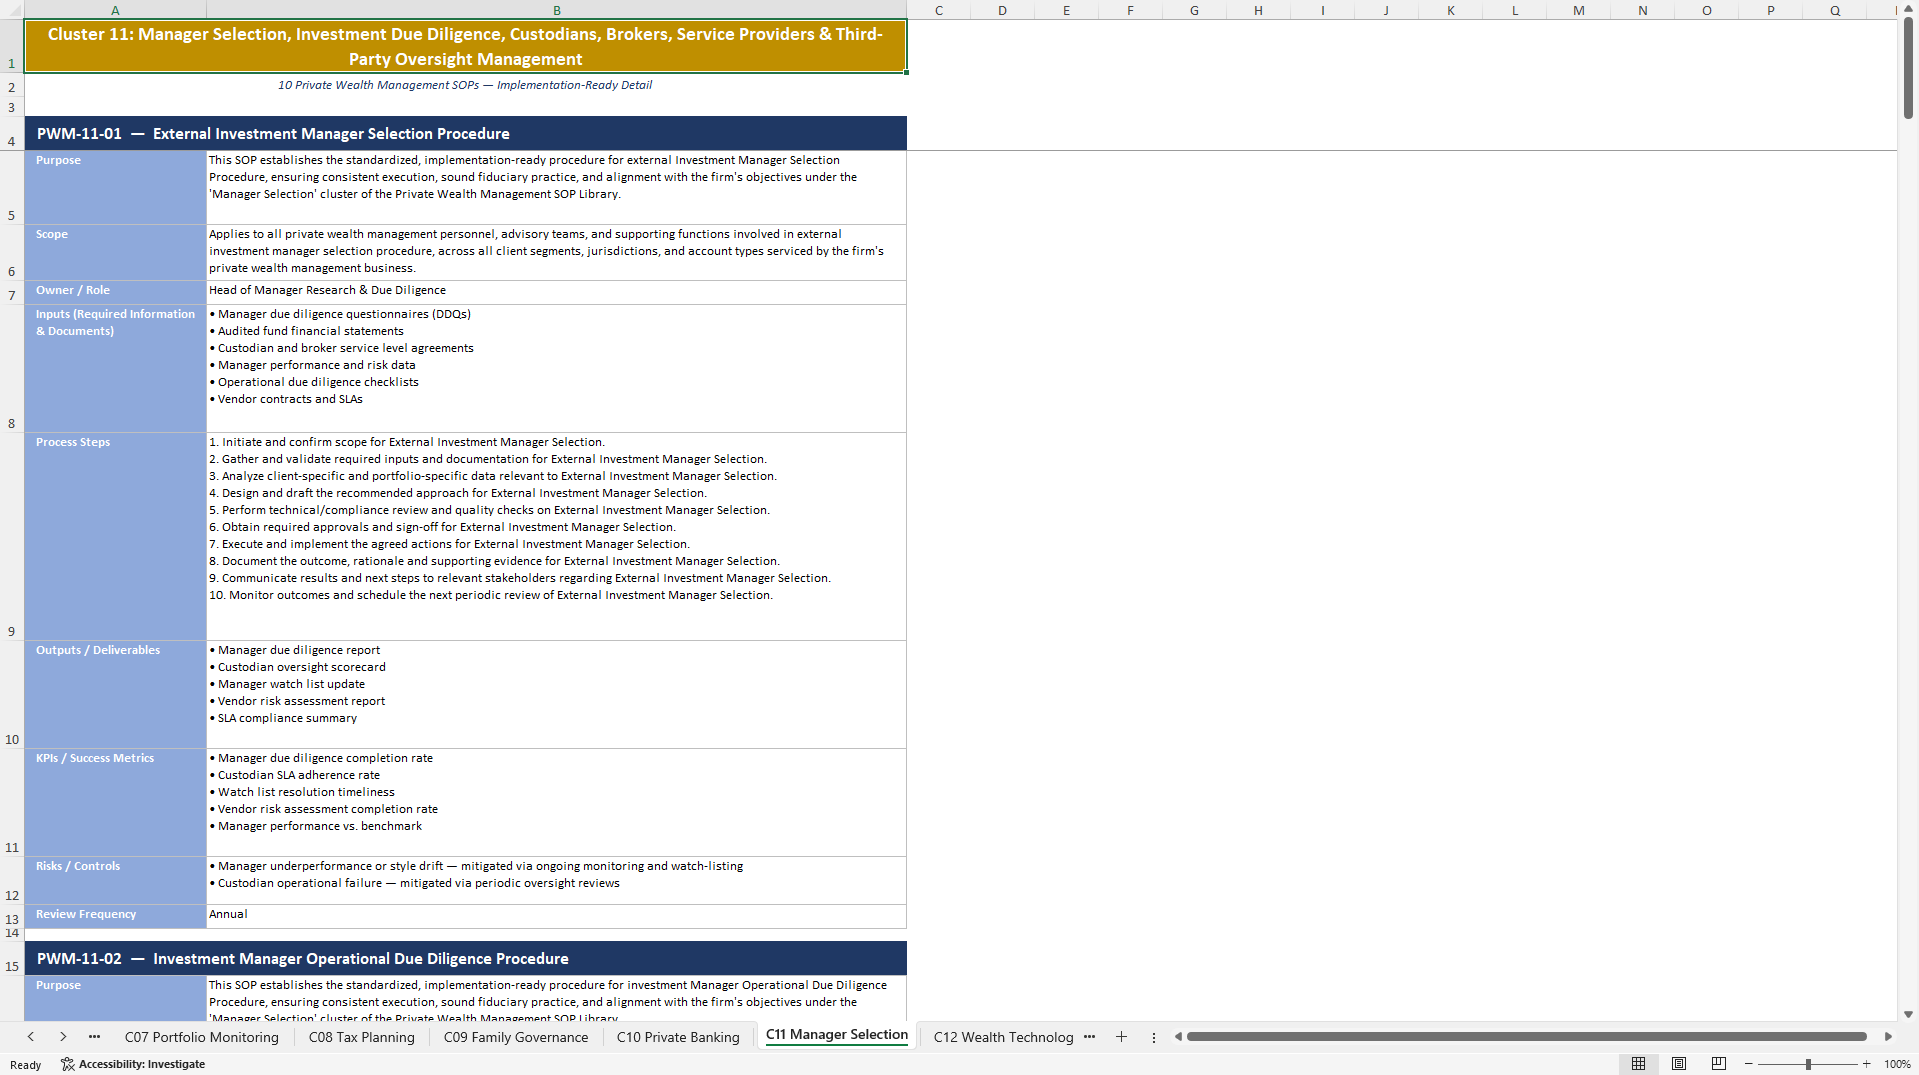Select the Owner / Role label cell
1919x1075 pixels.
pyautogui.click(x=115, y=292)
